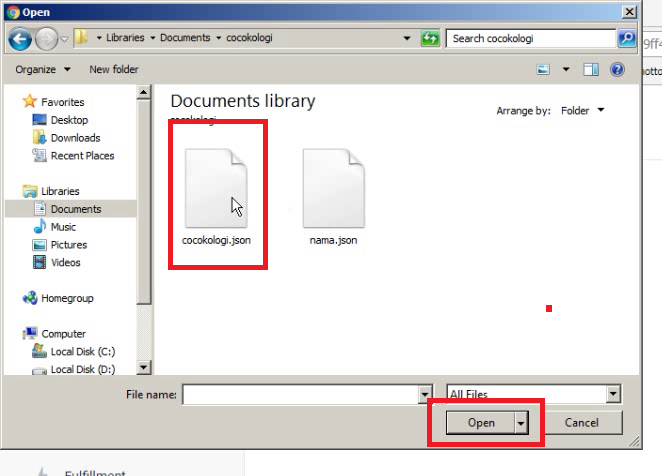The height and width of the screenshot is (476, 662).
Task: Close the Open dialog window
Action: [629, 12]
